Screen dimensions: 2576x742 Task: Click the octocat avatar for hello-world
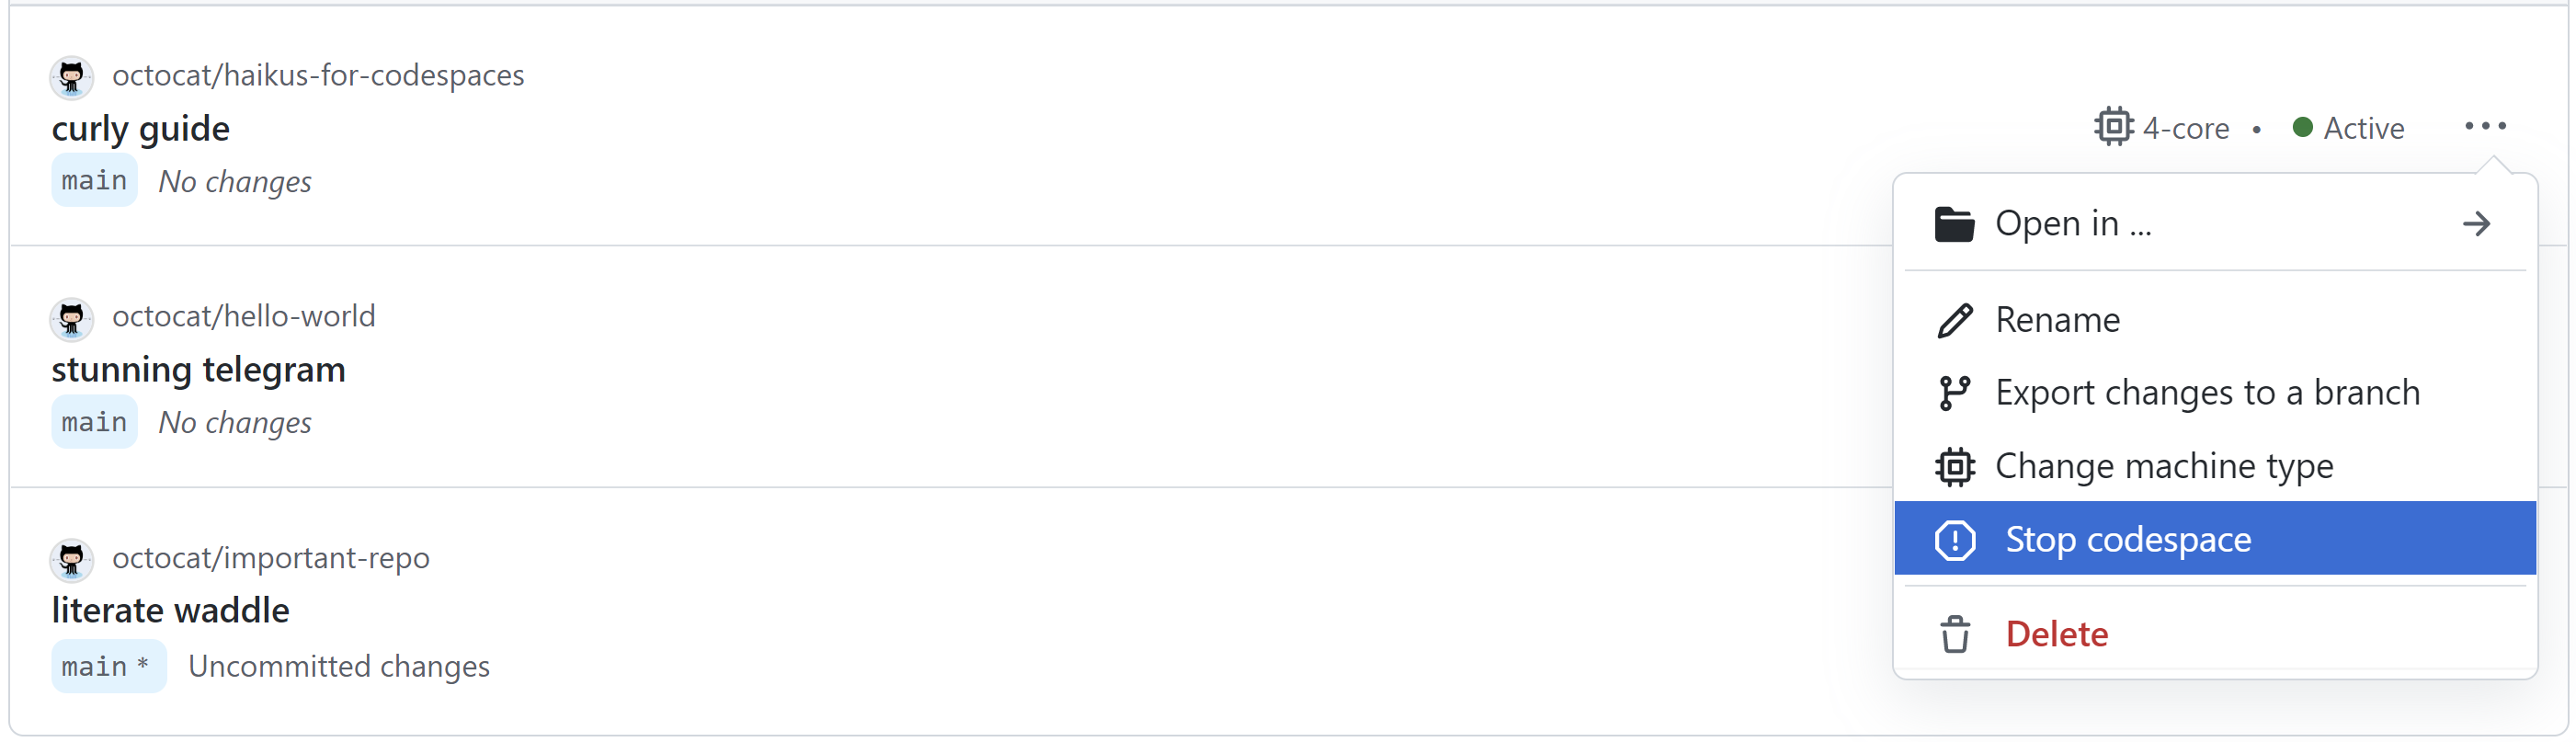tap(72, 318)
